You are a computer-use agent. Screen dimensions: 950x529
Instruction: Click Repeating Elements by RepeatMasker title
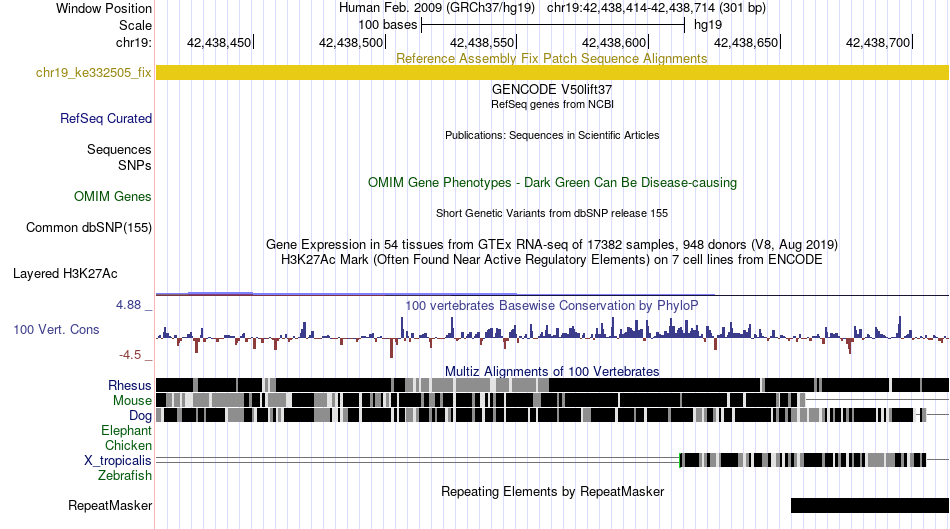552,491
